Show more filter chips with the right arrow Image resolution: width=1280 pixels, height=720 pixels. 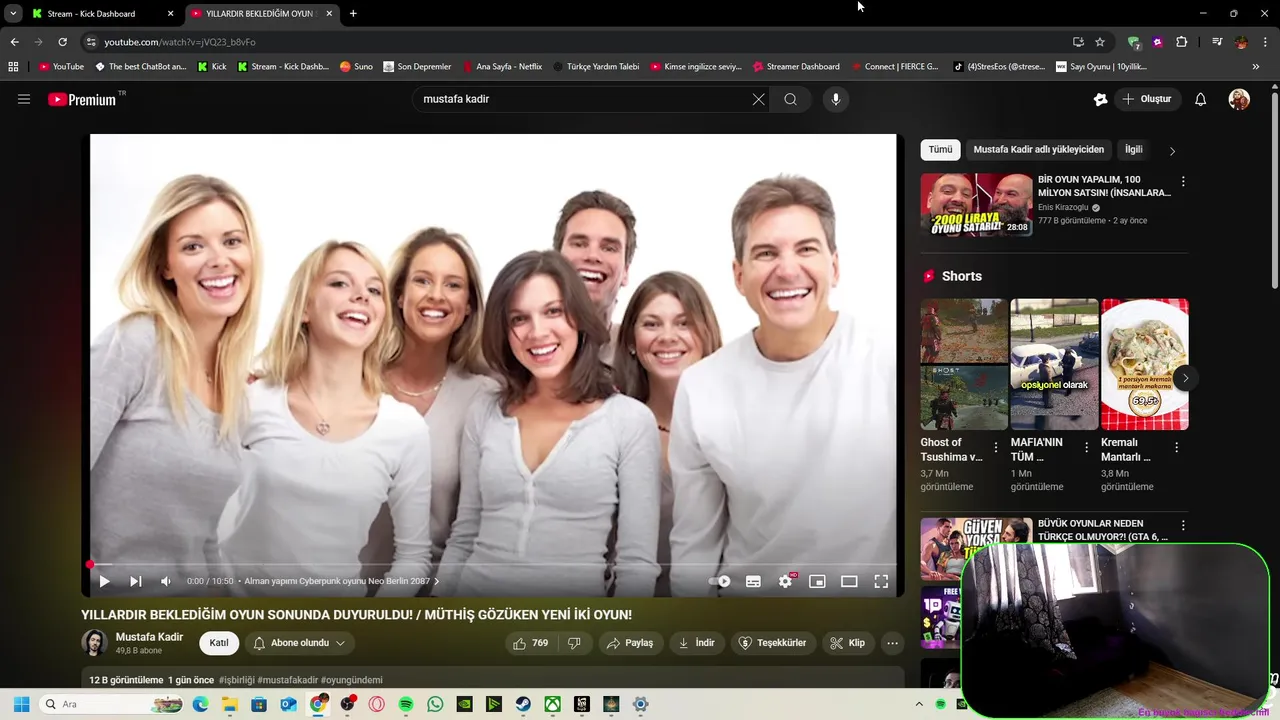(1172, 151)
